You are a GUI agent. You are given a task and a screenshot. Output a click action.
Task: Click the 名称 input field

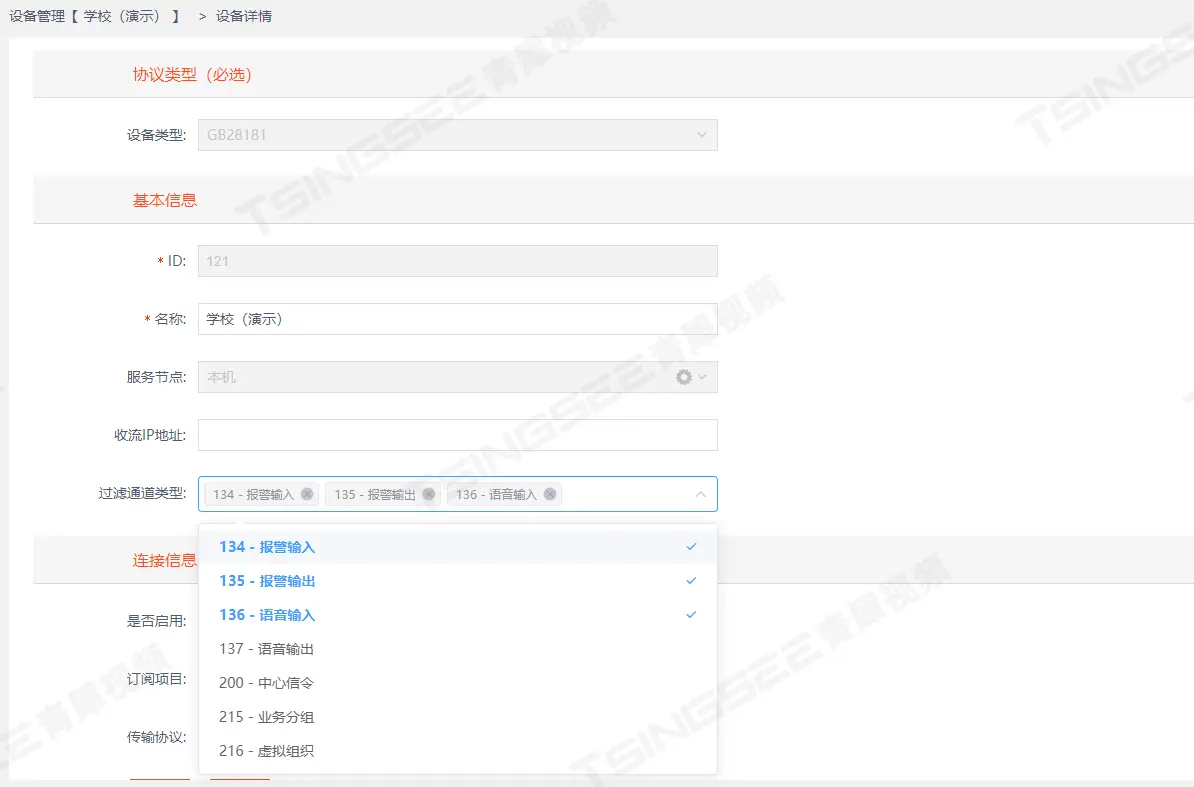(x=458, y=319)
